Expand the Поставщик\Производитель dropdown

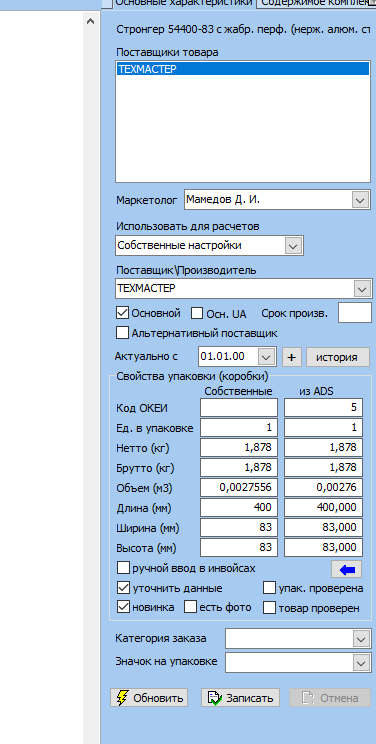click(363, 288)
